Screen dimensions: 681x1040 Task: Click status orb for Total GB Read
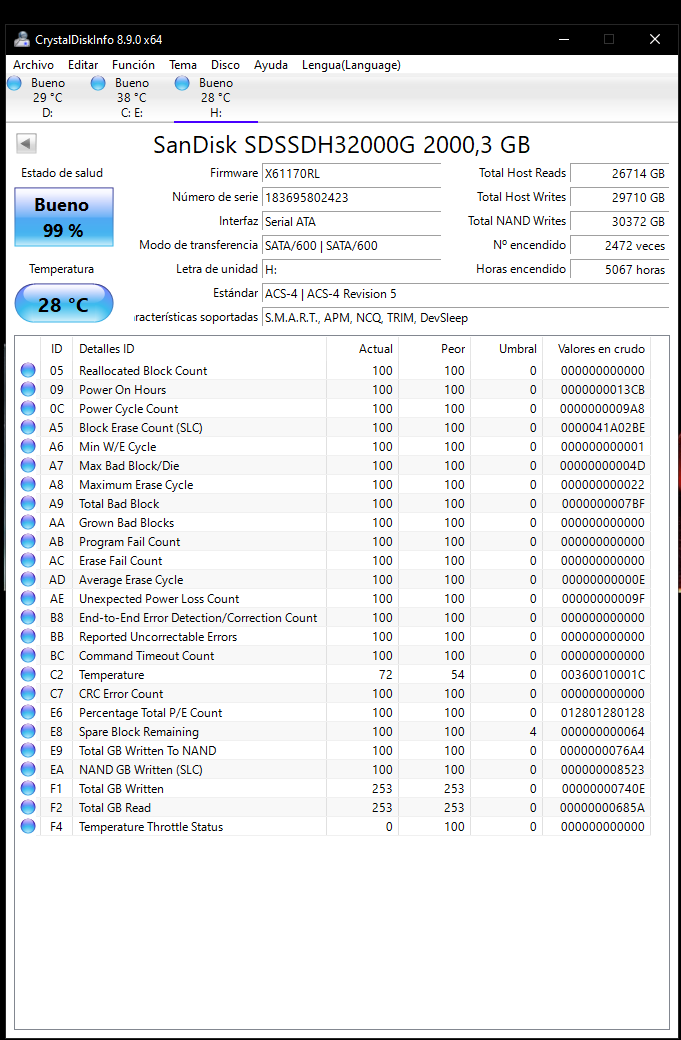click(28, 808)
